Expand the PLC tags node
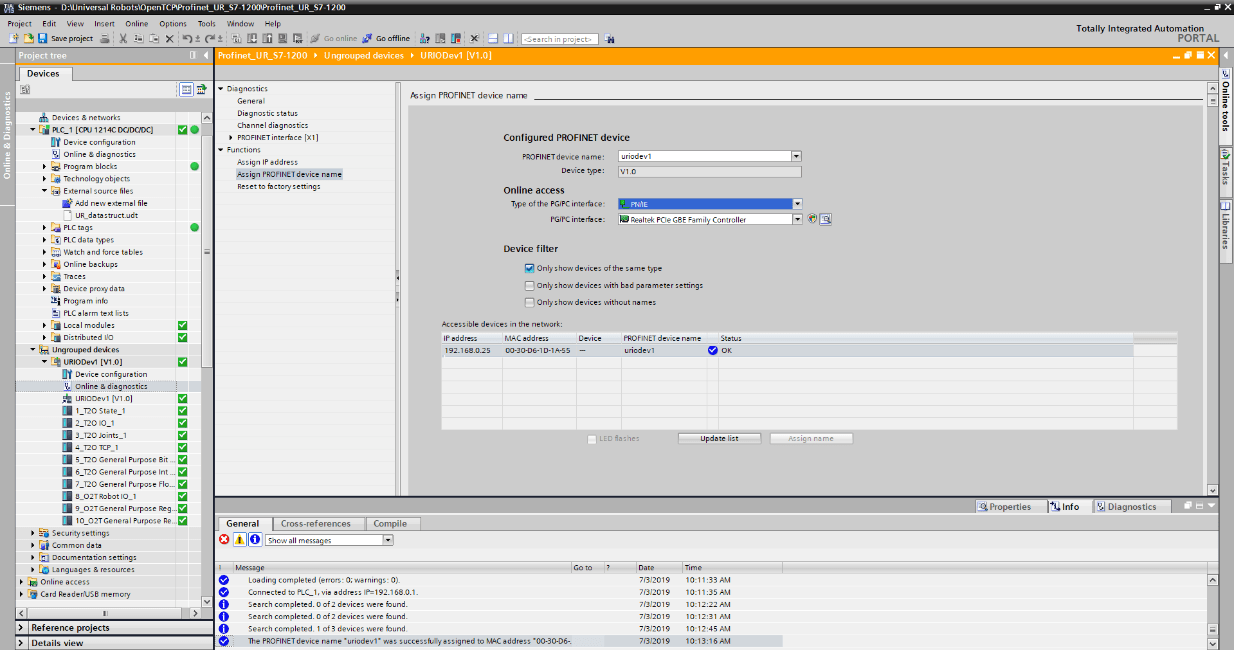The width and height of the screenshot is (1234, 650). [45, 228]
